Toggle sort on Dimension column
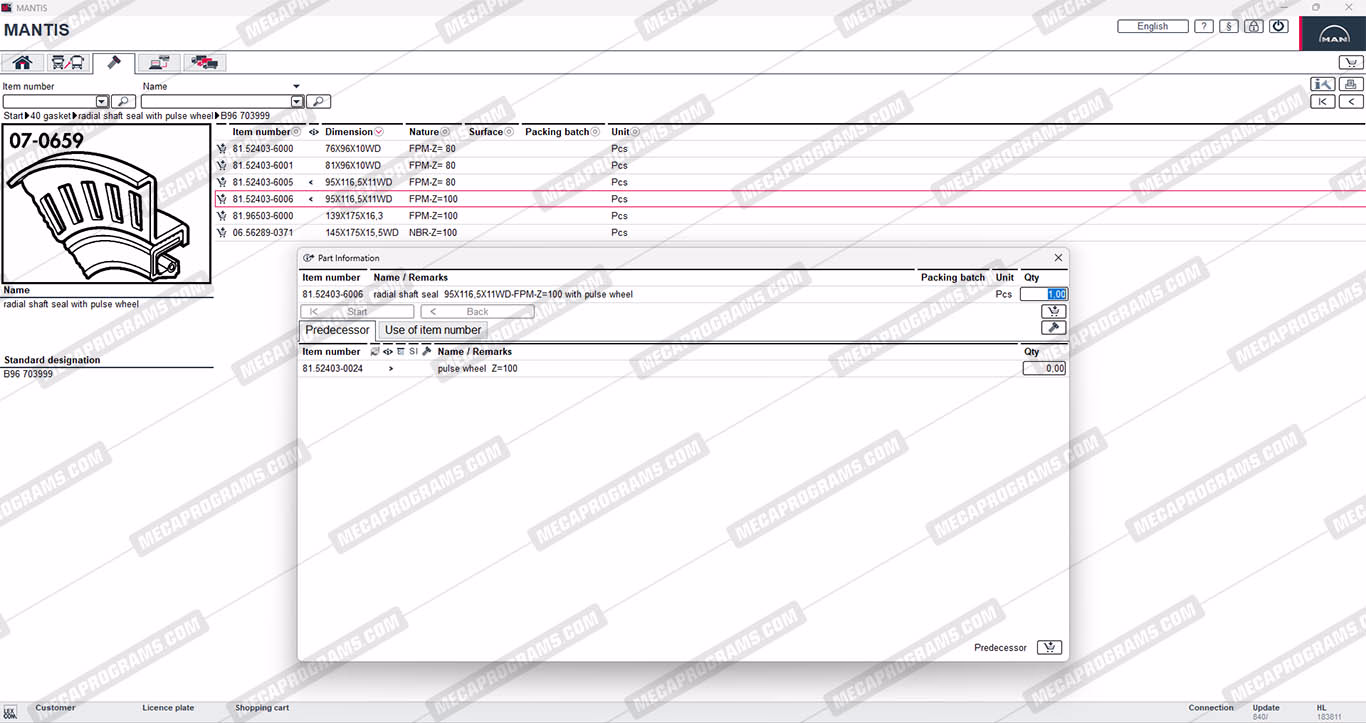Image resolution: width=1366 pixels, height=723 pixels. coord(378,132)
